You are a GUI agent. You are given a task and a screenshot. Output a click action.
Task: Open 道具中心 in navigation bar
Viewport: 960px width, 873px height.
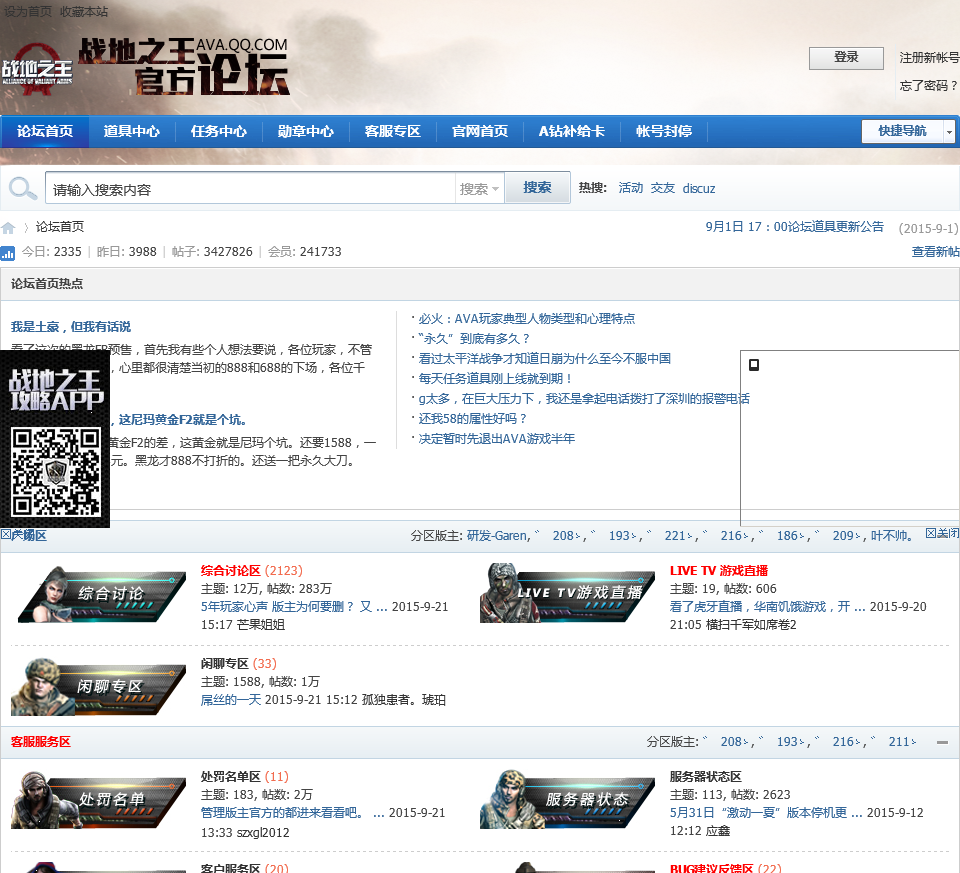coord(132,131)
